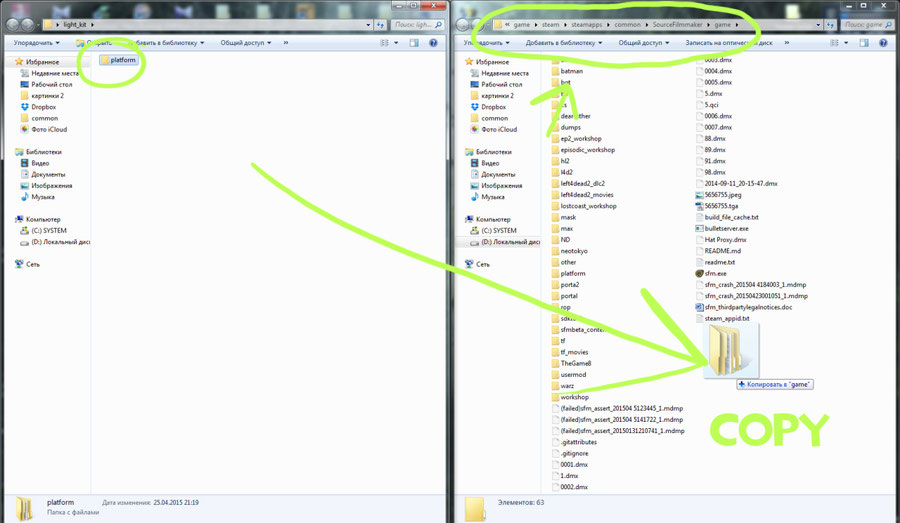Screen dimensions: 900x523
Task: Select bulletserver.exe file
Action: [x=726, y=228]
